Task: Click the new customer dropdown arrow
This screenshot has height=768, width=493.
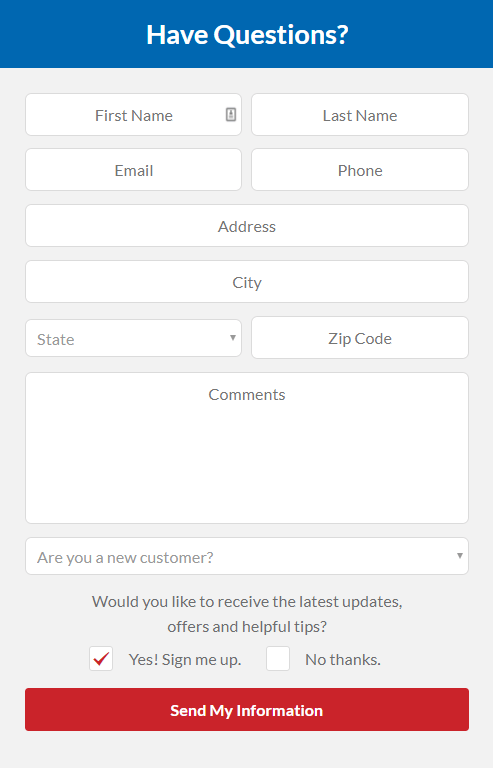Action: 460,555
